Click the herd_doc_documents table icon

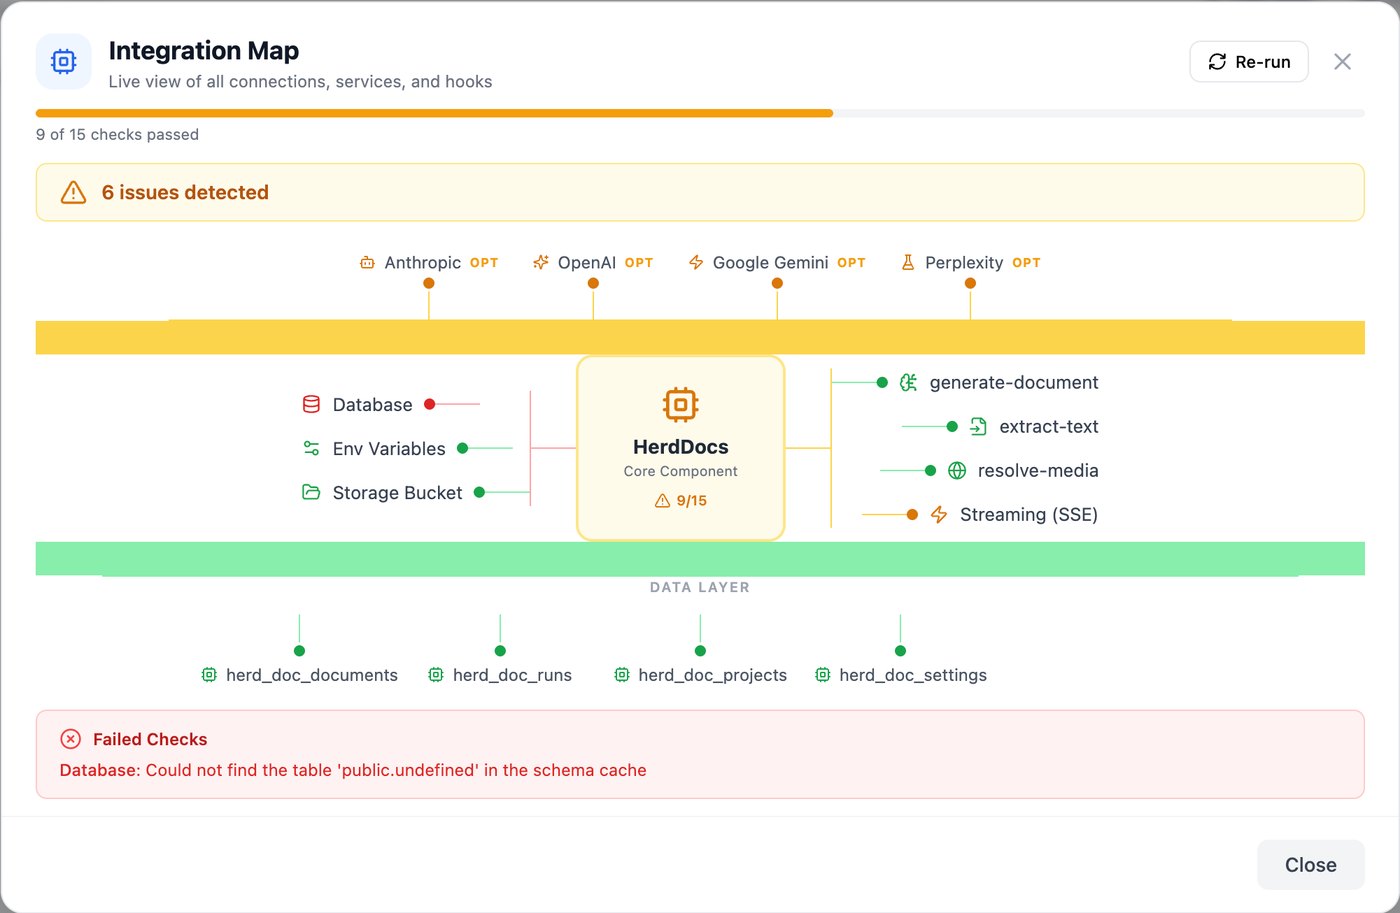(209, 675)
